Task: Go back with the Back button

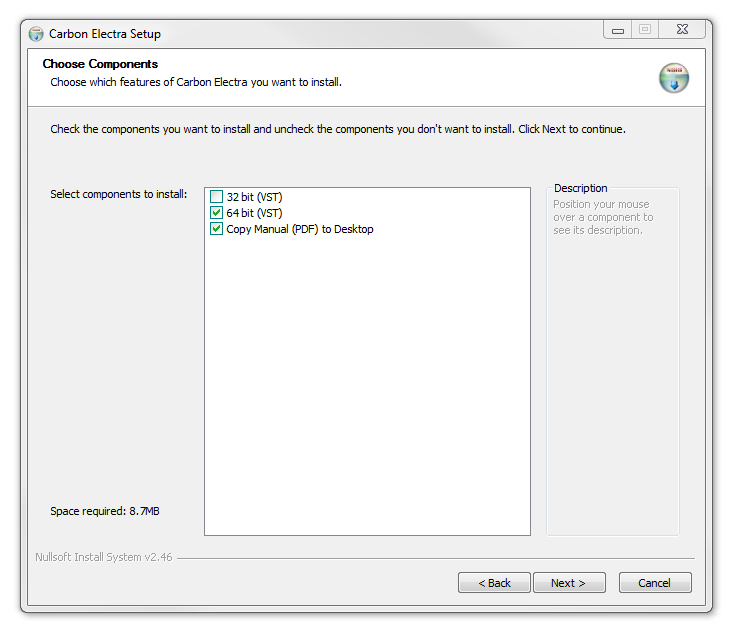Action: coord(494,583)
